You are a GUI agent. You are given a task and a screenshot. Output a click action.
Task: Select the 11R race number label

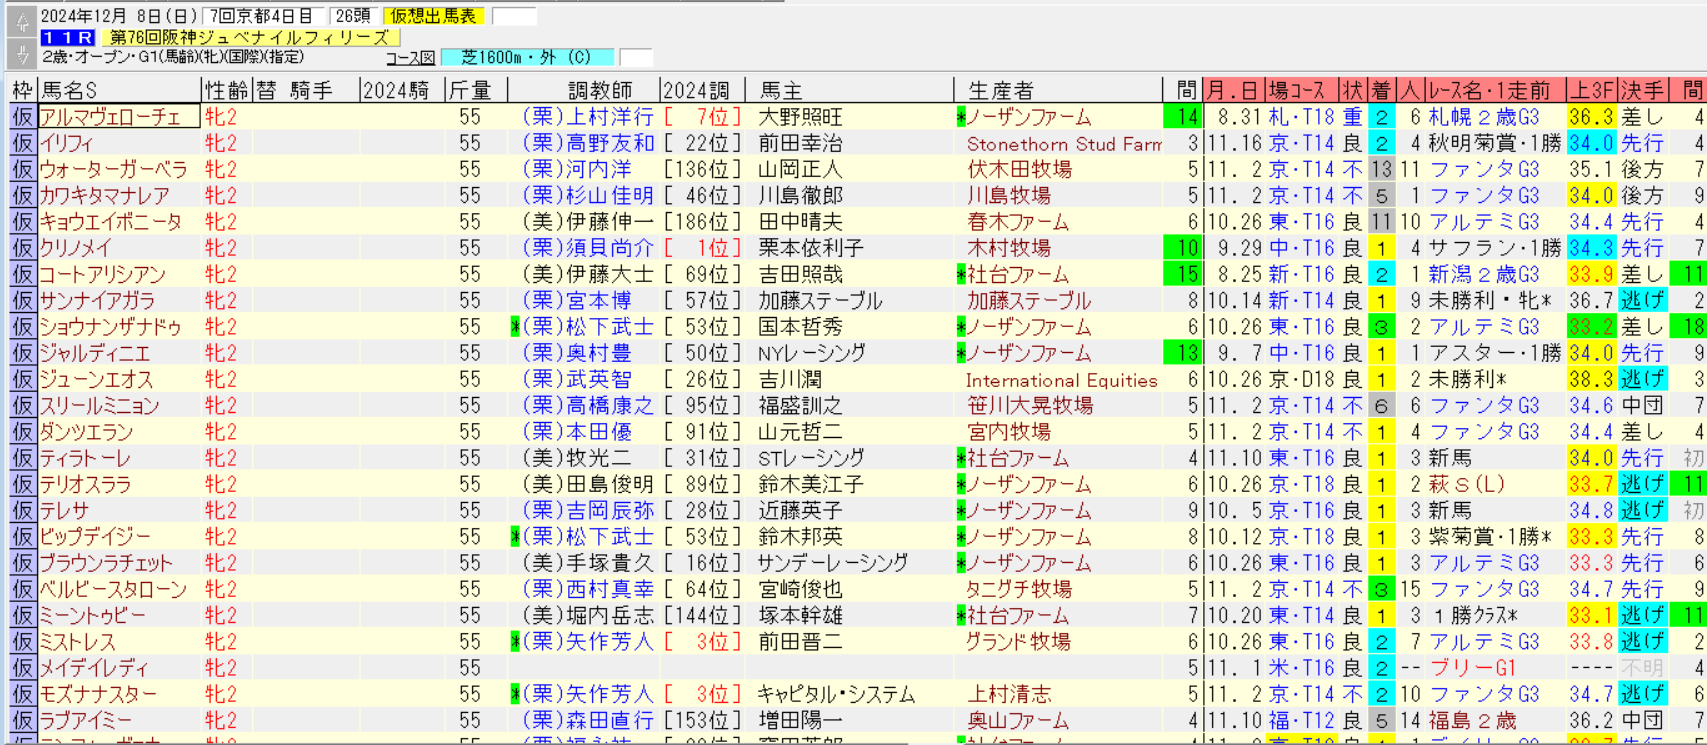click(69, 37)
